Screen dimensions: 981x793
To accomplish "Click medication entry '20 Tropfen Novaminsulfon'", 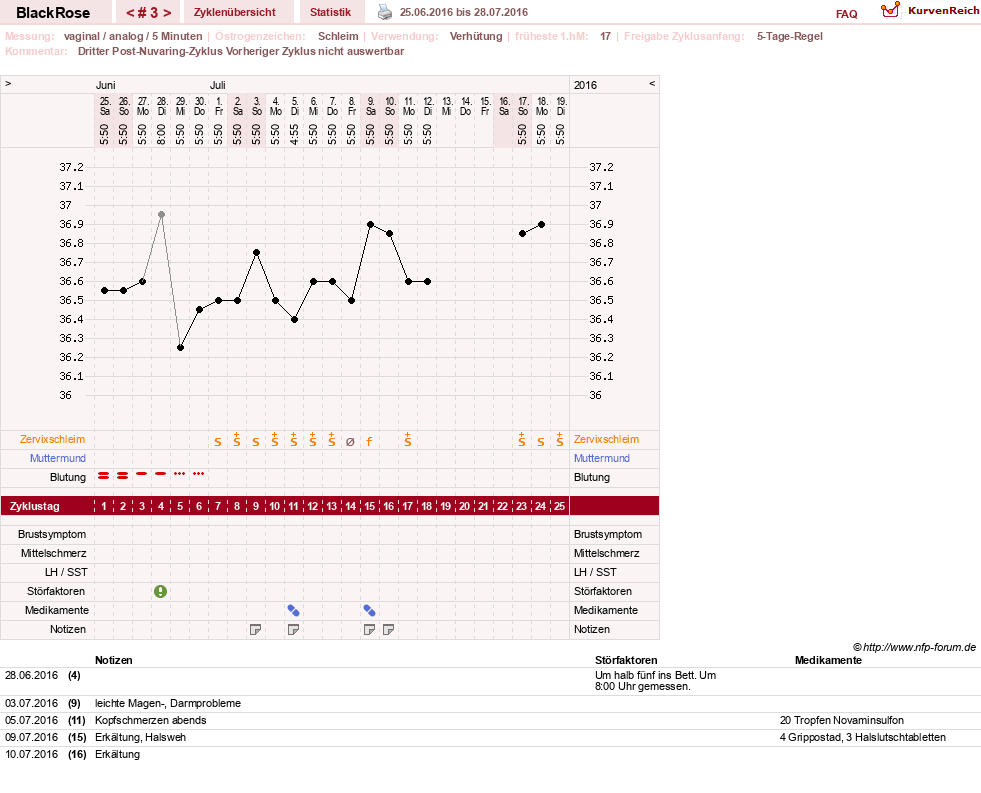I will click(841, 720).
